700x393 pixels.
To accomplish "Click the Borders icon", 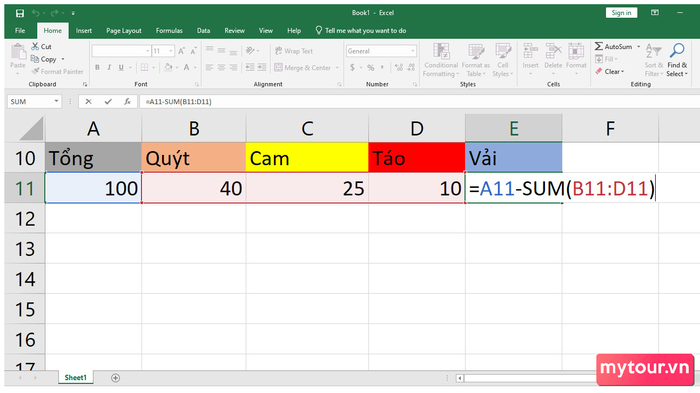I will click(144, 67).
